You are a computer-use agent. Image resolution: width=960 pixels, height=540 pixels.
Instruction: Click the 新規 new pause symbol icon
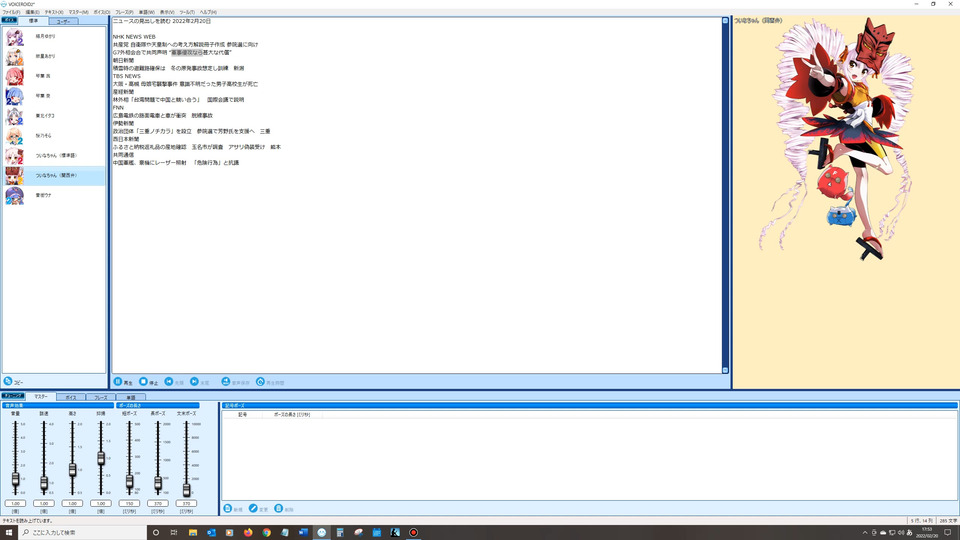(x=228, y=509)
